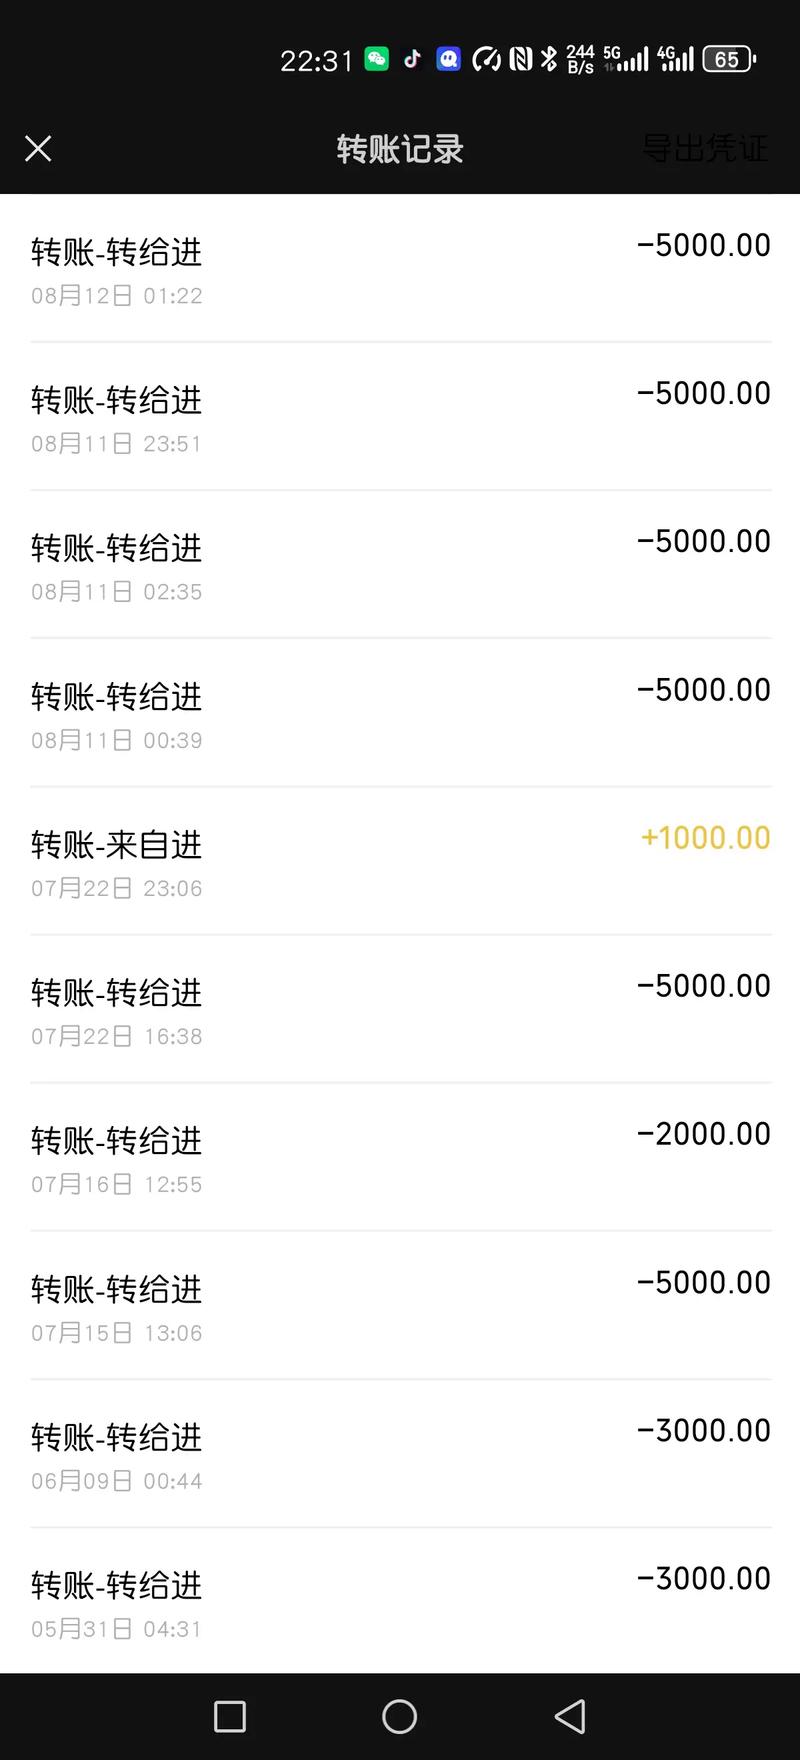Open the 06月09日 00:44 transfer record

coord(400,1453)
